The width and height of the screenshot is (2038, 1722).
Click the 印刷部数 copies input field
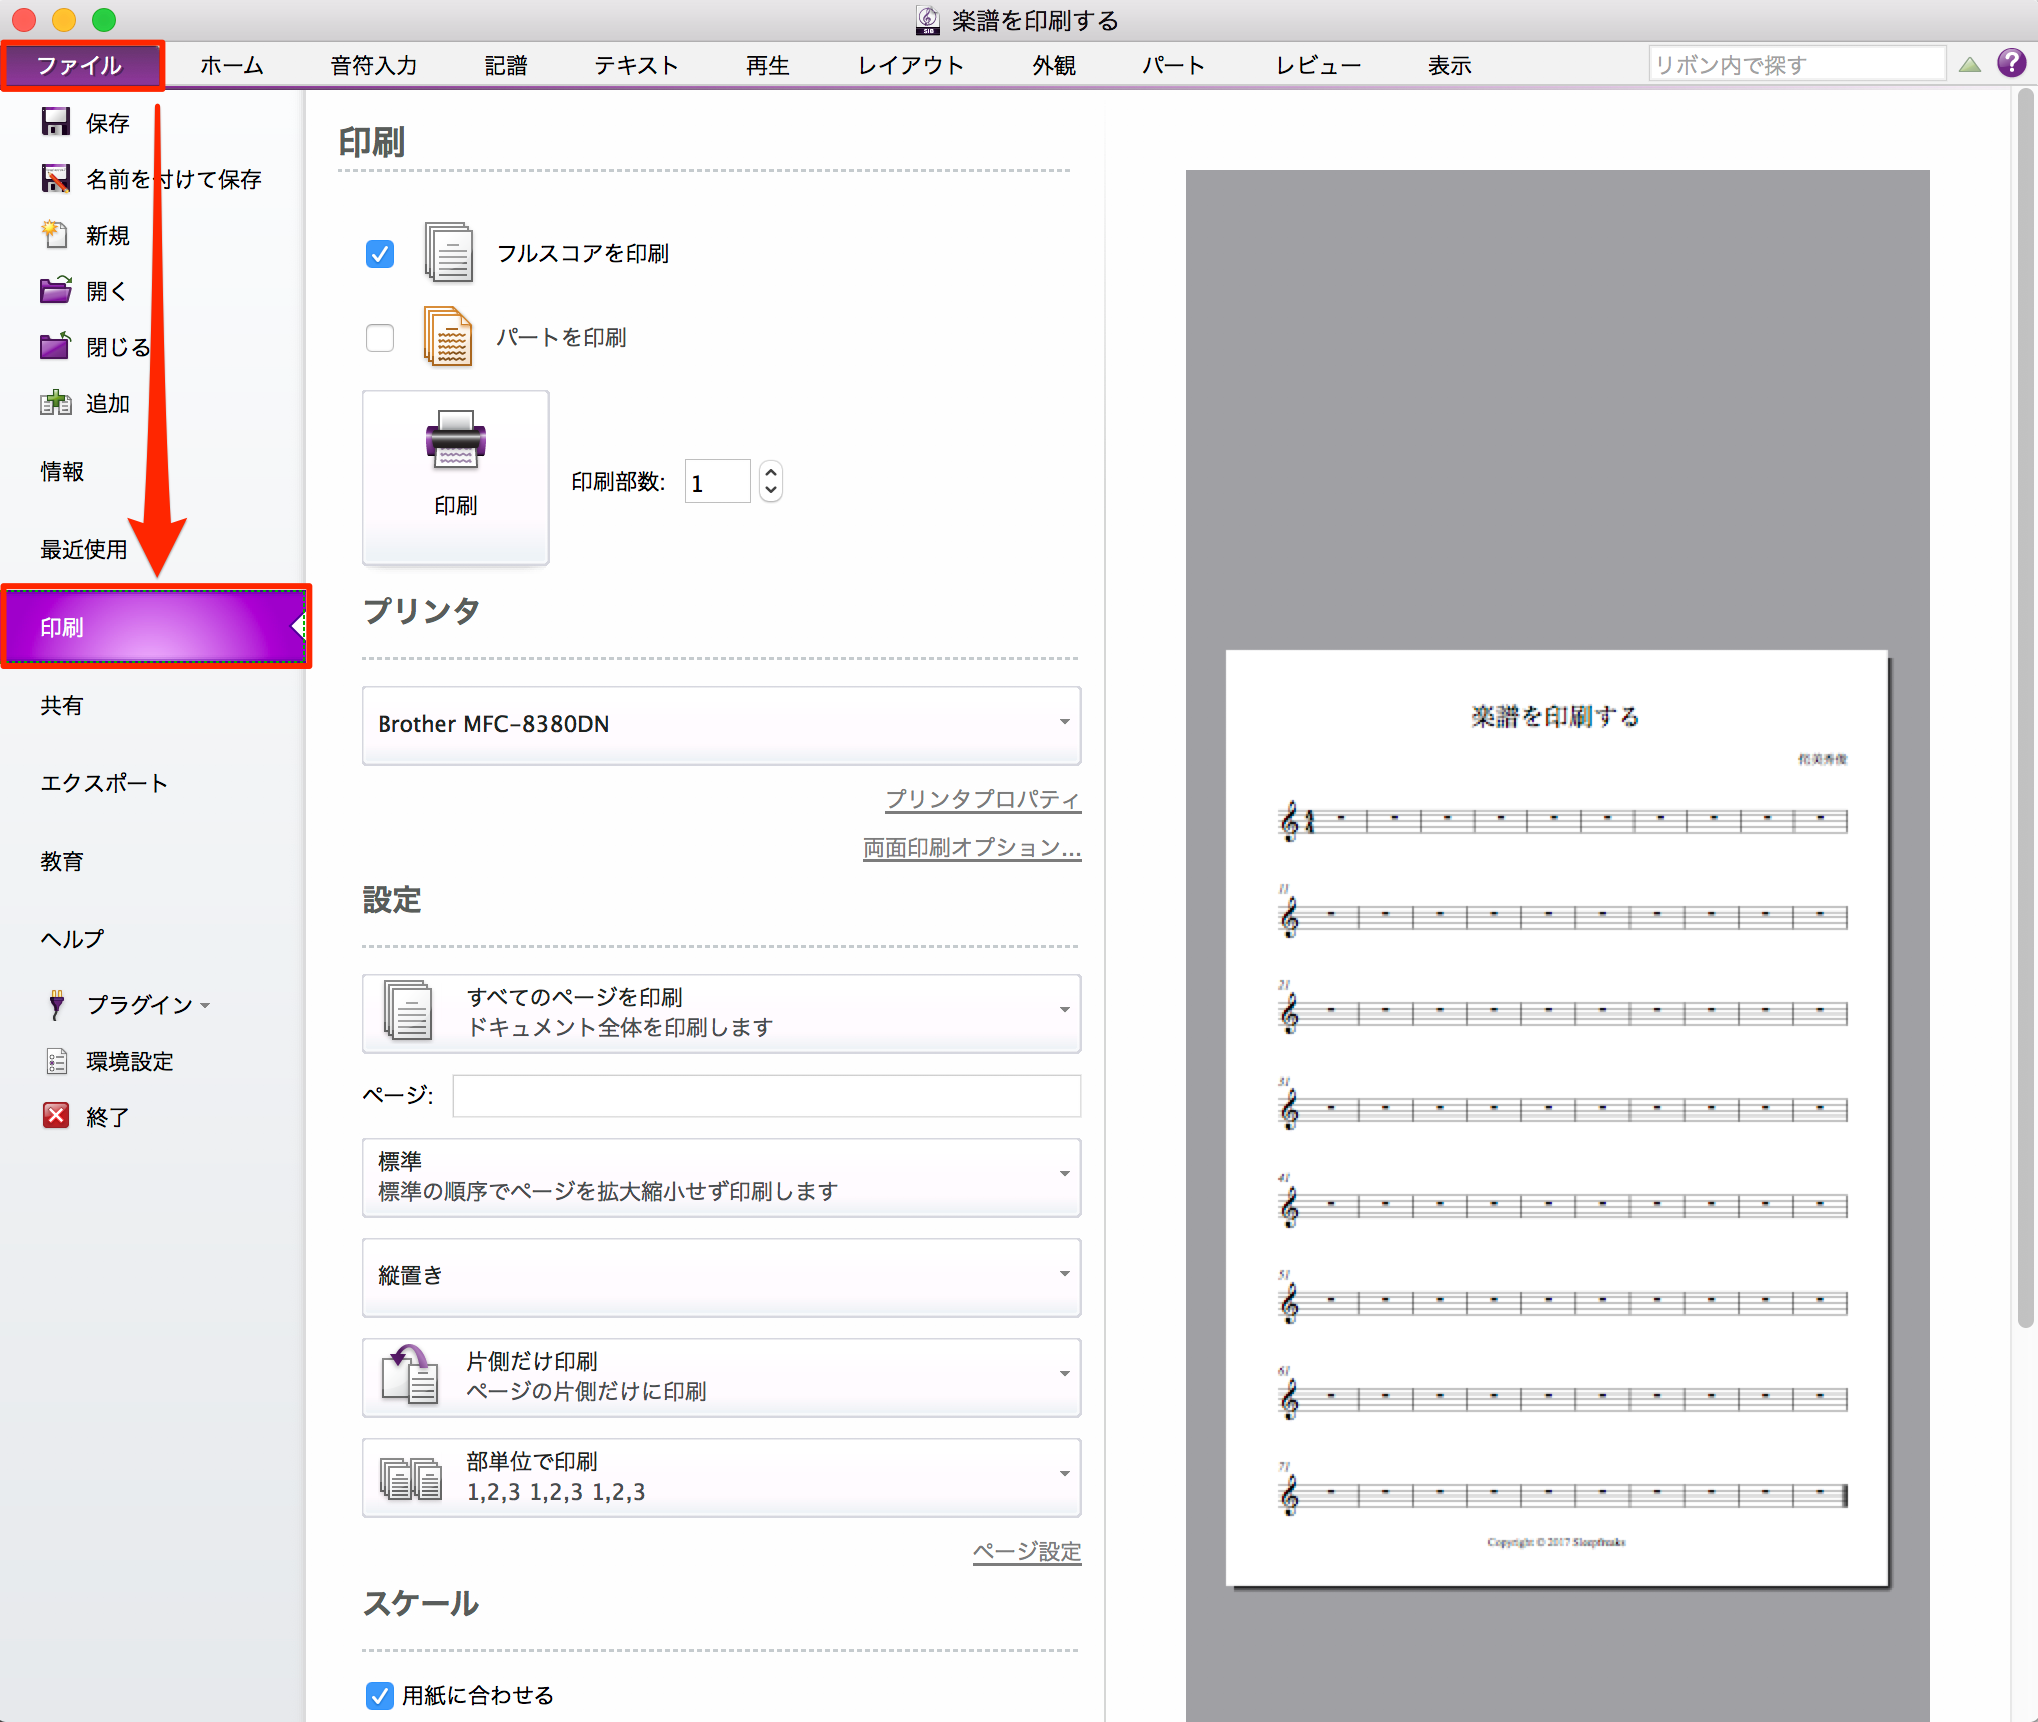pyautogui.click(x=717, y=482)
